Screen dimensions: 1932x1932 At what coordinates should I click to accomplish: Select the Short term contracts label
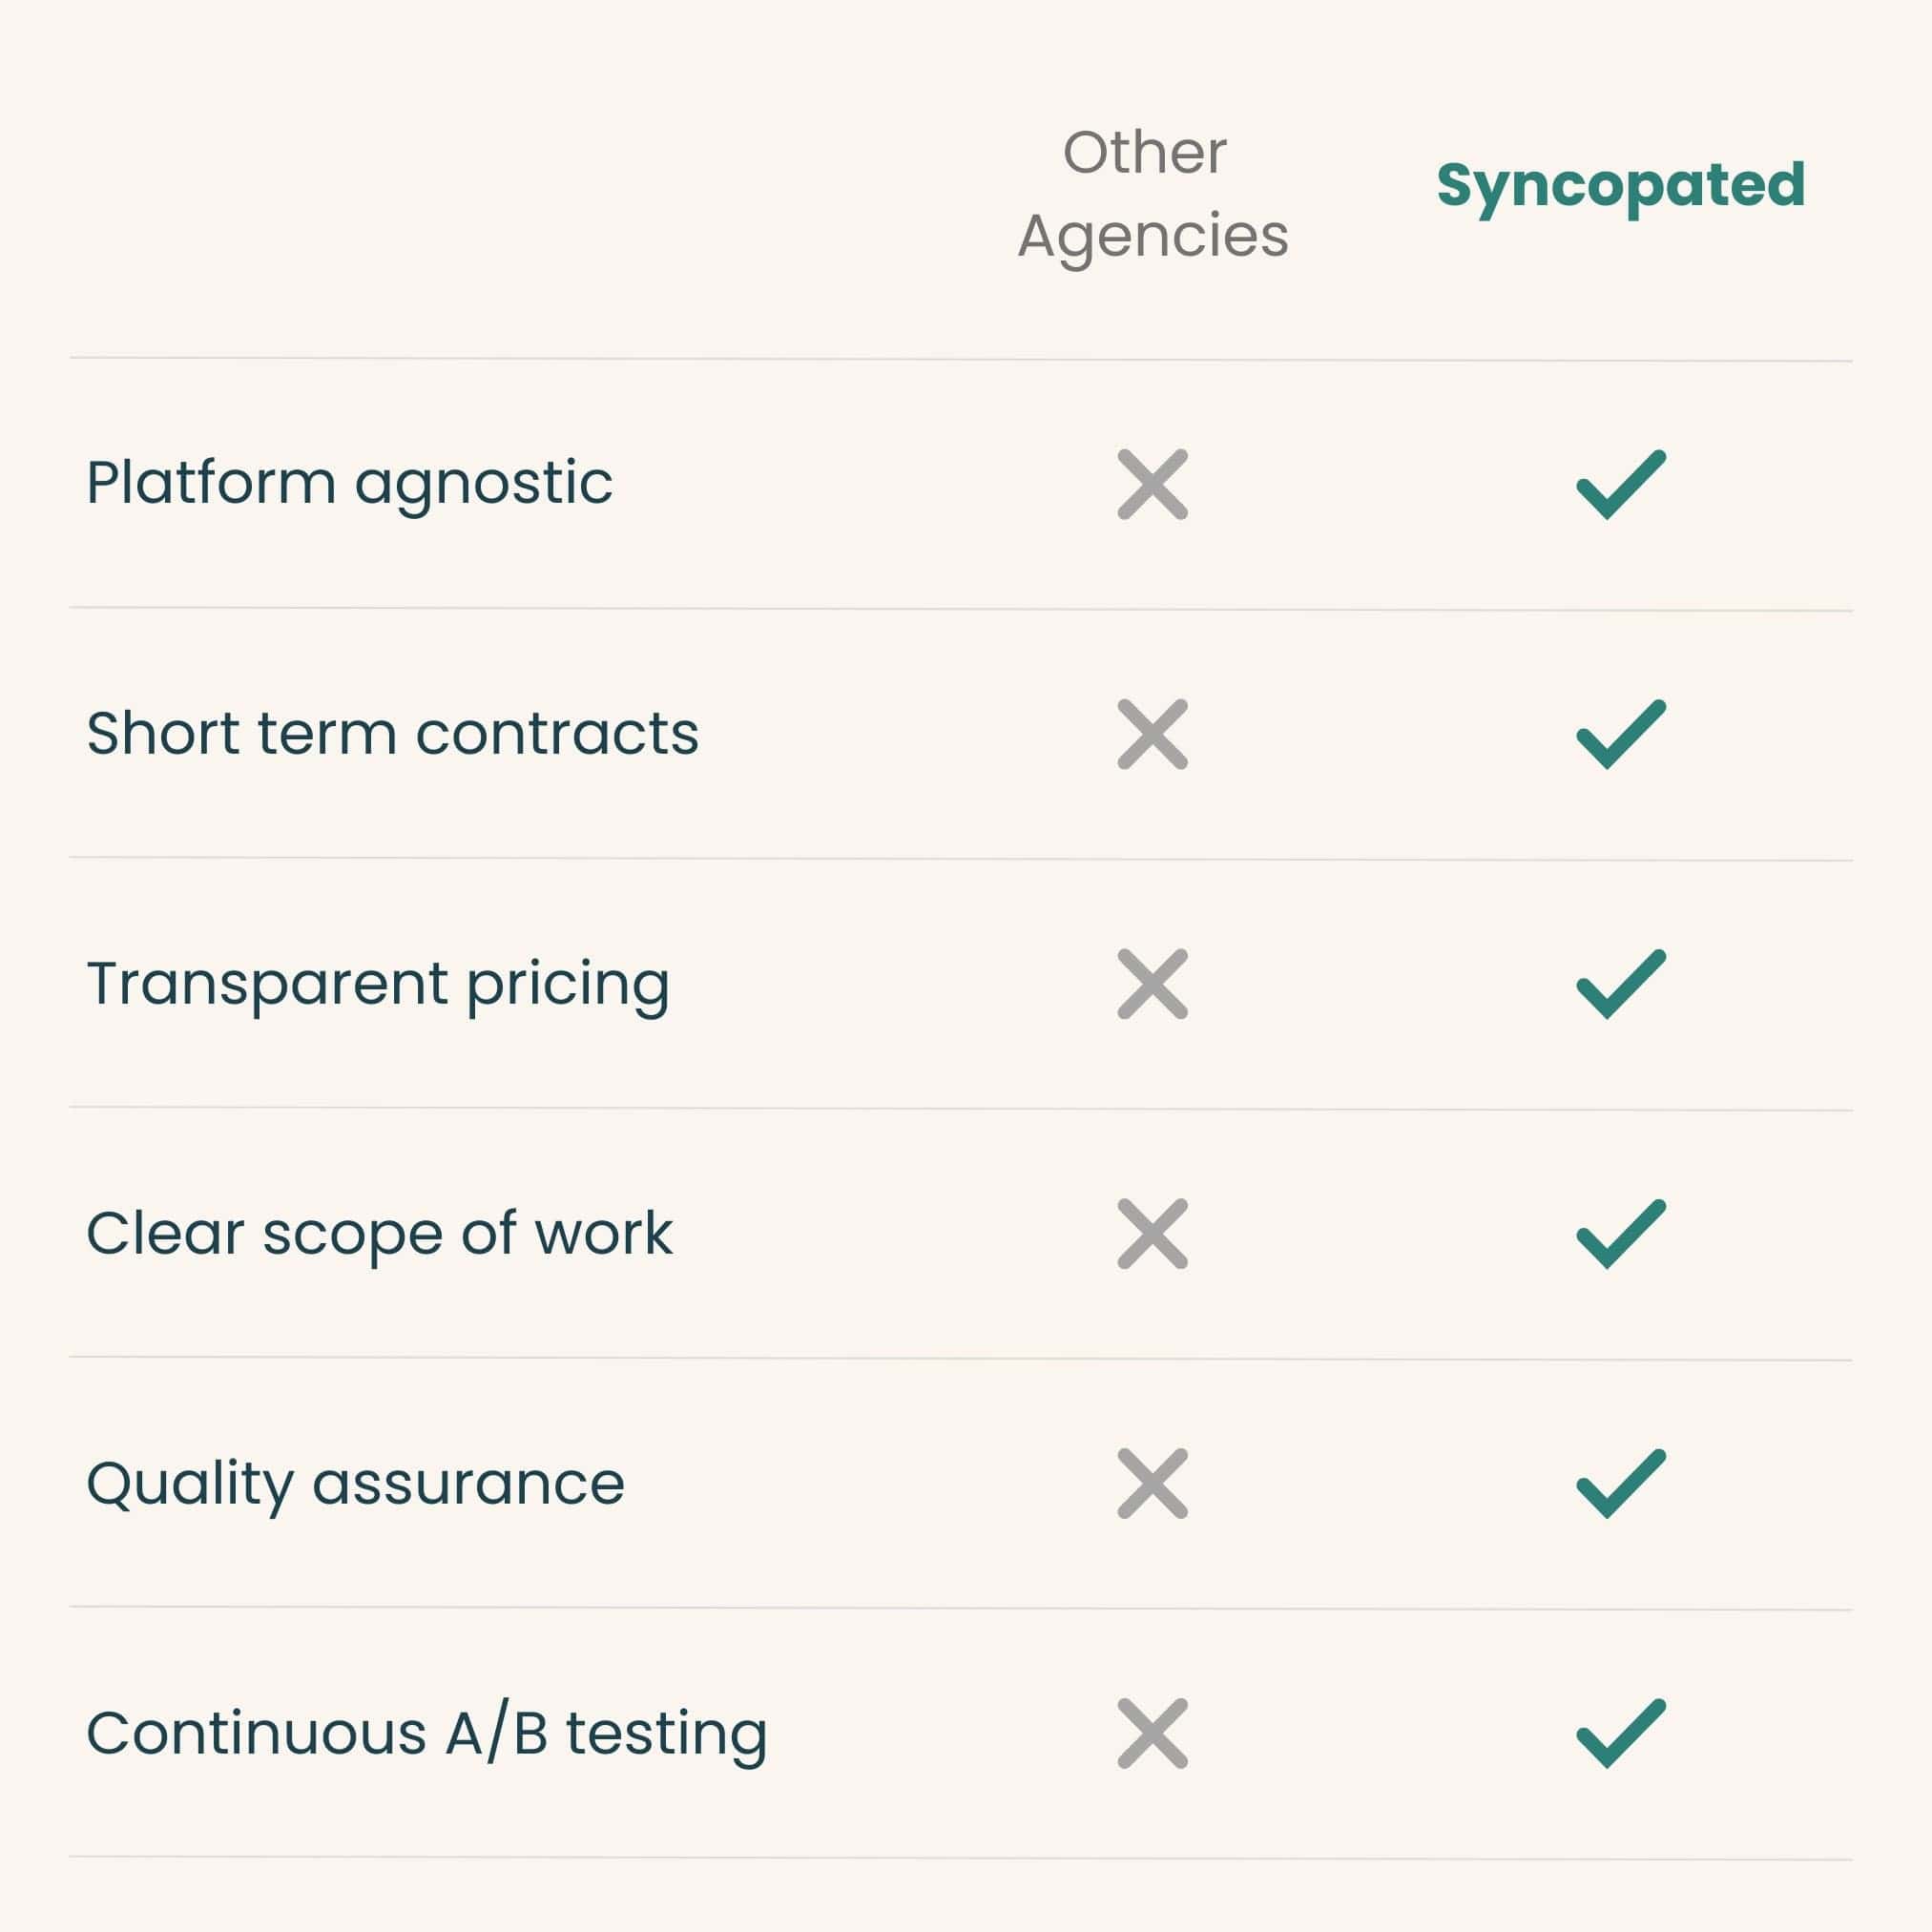(392, 734)
